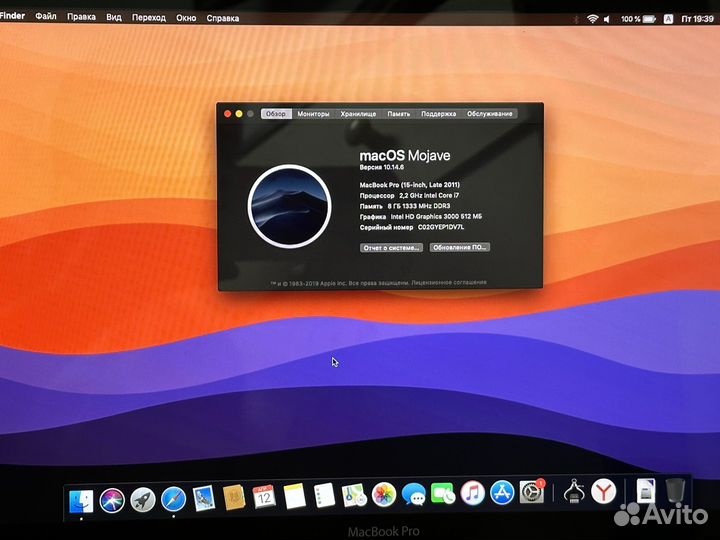
Task: Open Messages speech bubble icon
Action: 413,495
